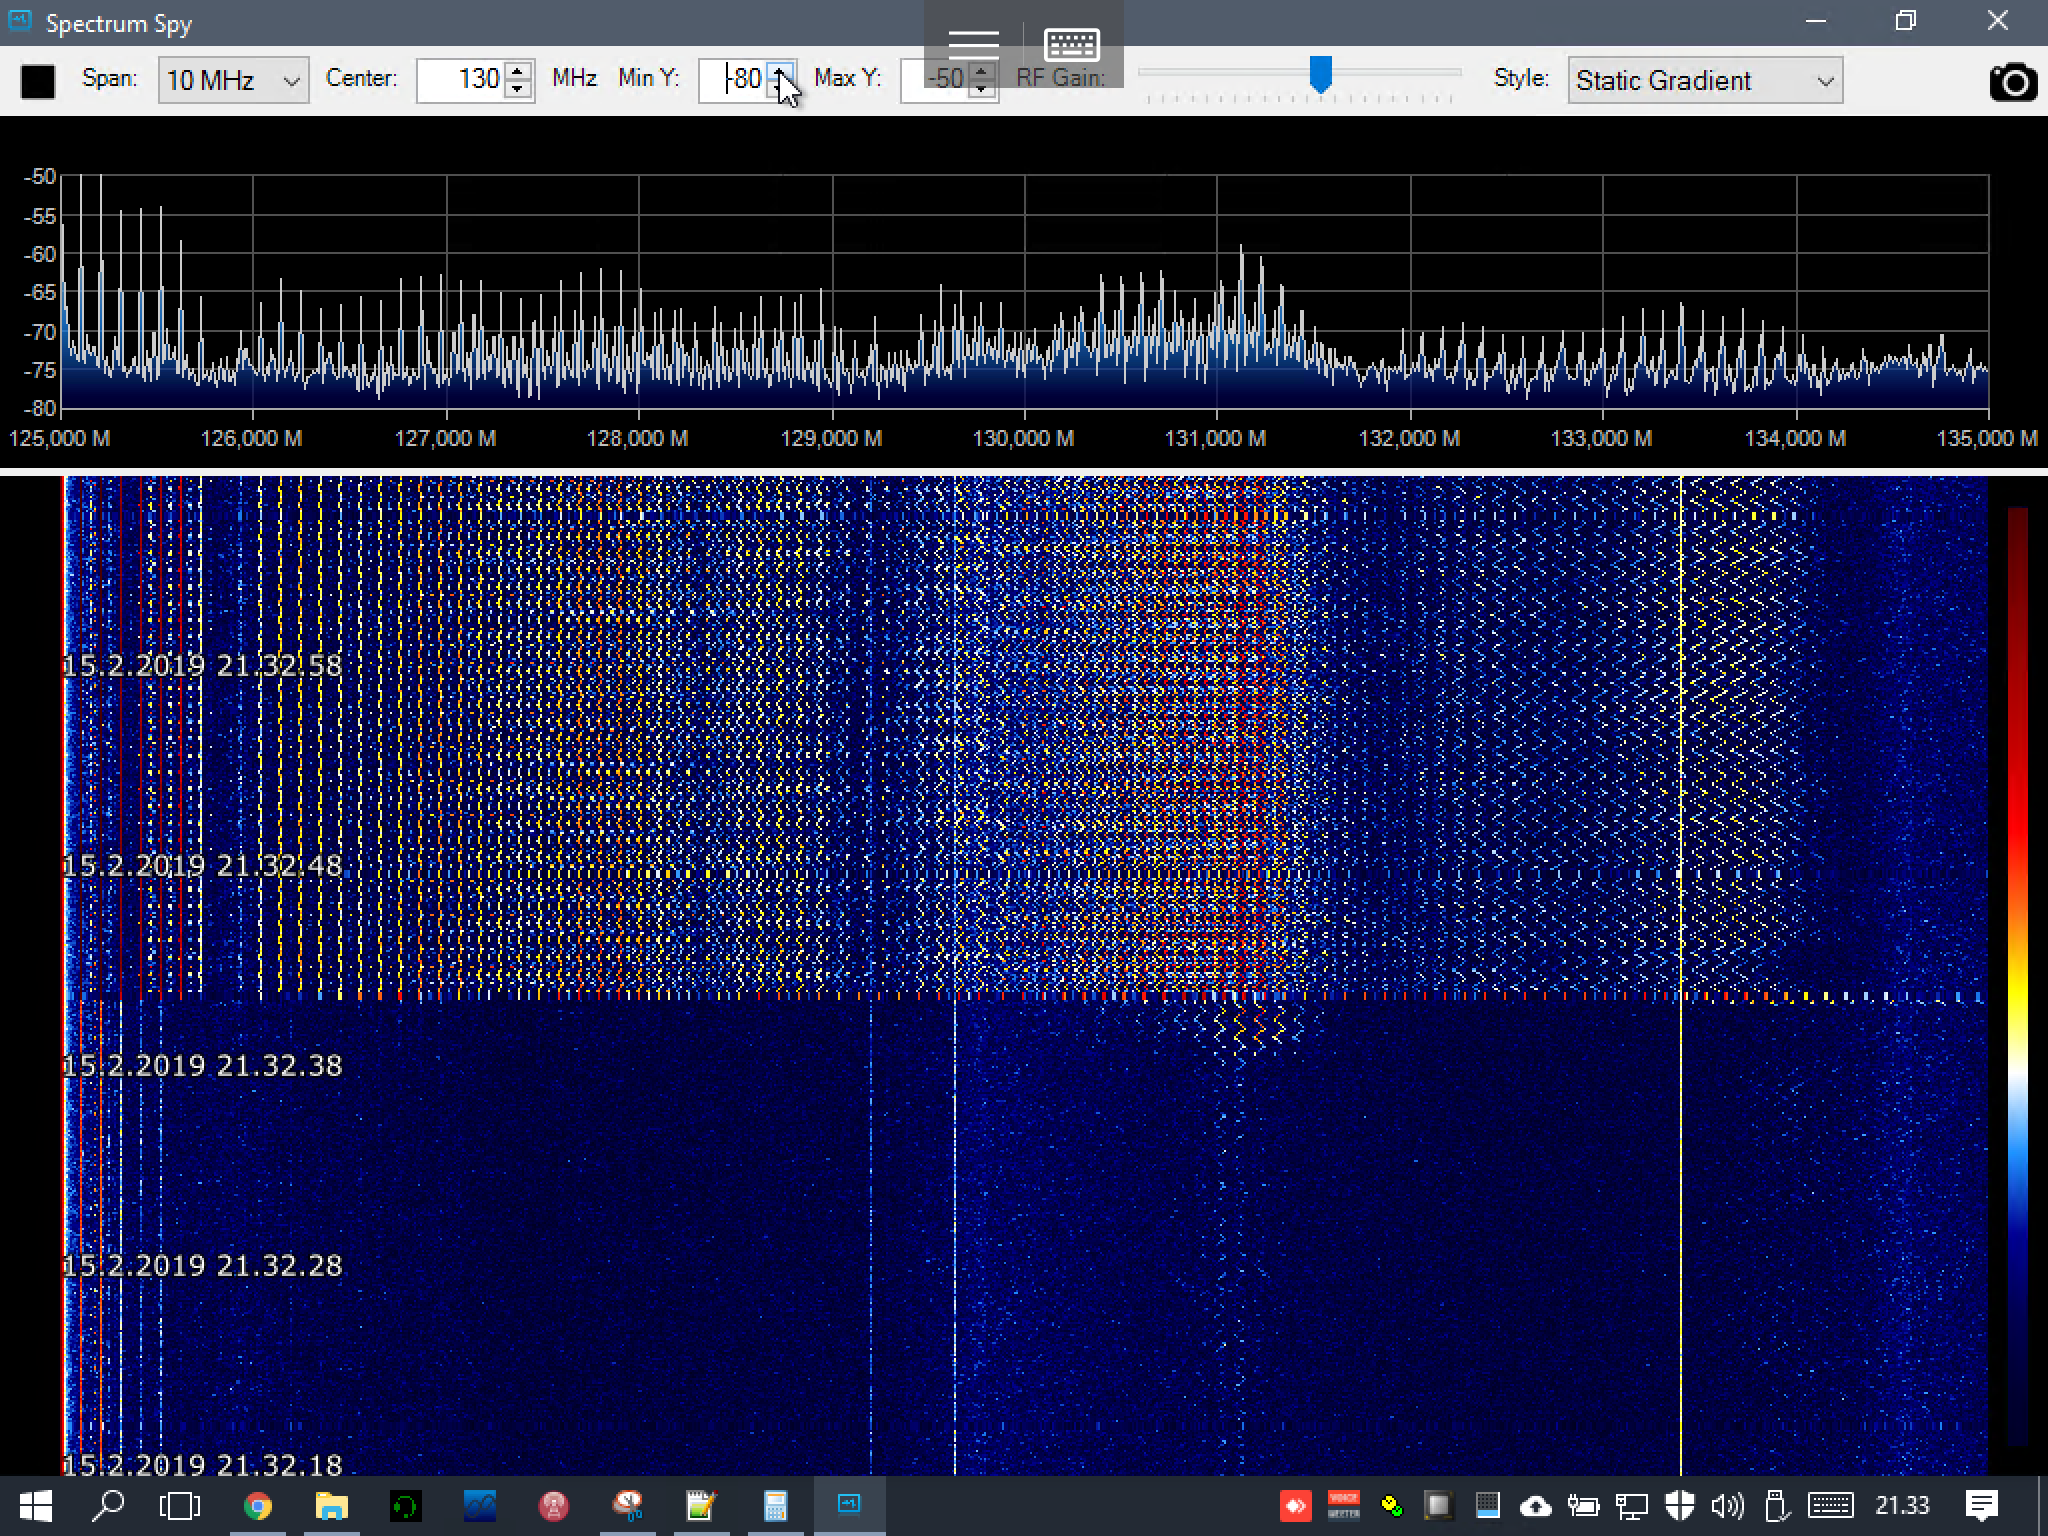The height and width of the screenshot is (1536, 2048).
Task: Click the waterfall color gradient scale bar
Action: coord(2017,975)
